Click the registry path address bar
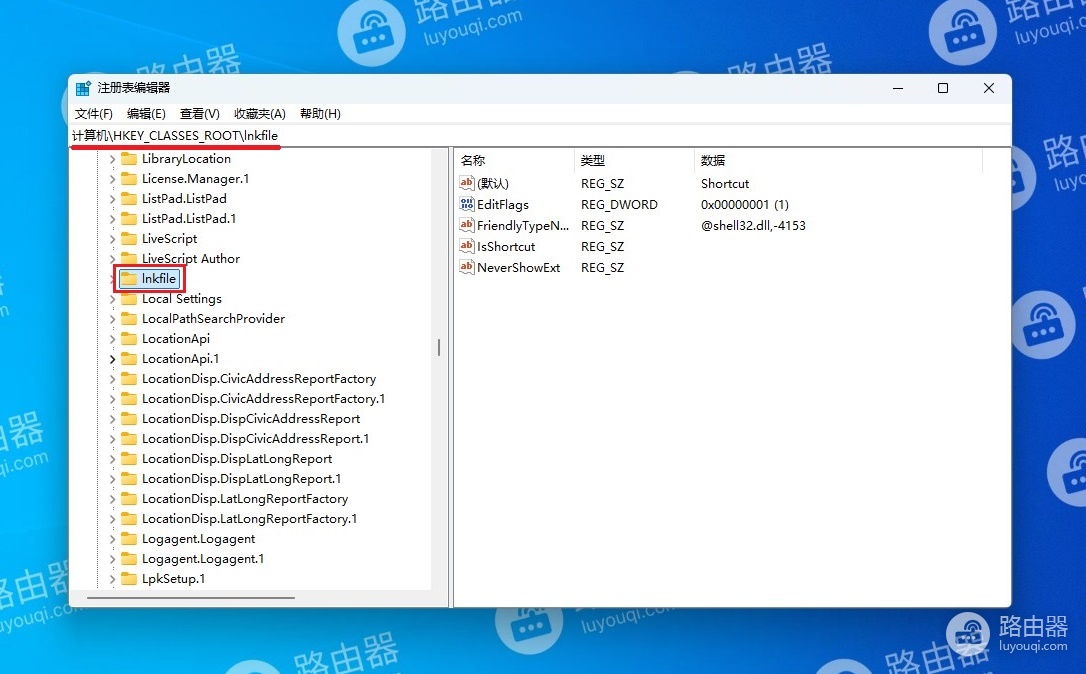1086x674 pixels. tap(540, 136)
